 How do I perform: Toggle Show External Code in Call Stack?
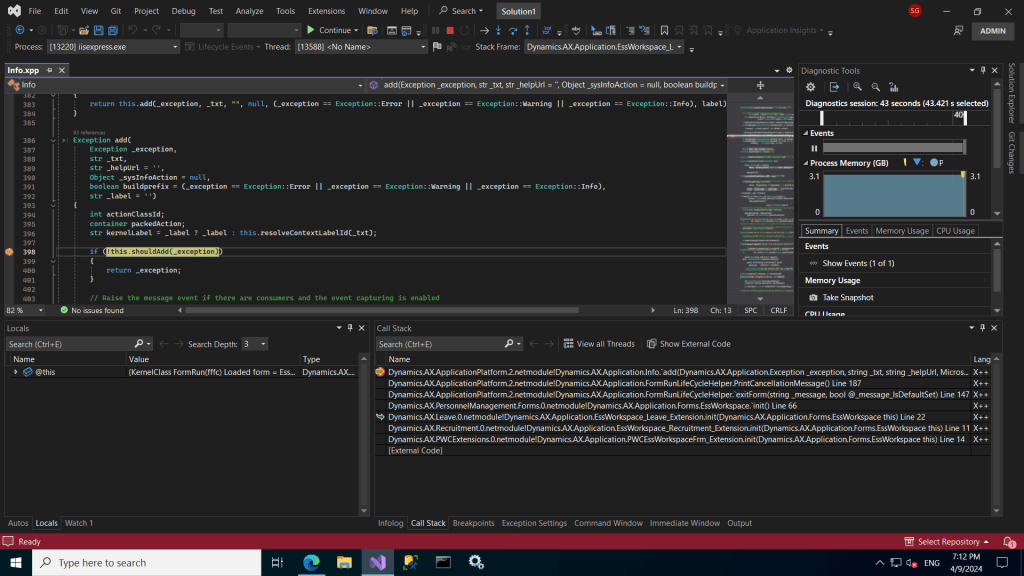(x=688, y=344)
